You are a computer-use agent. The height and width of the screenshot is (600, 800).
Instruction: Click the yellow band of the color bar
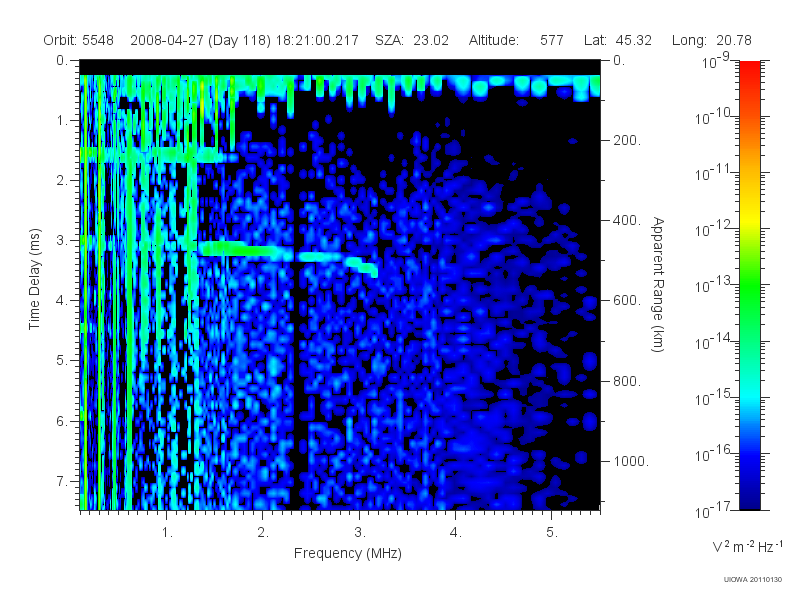pos(750,218)
